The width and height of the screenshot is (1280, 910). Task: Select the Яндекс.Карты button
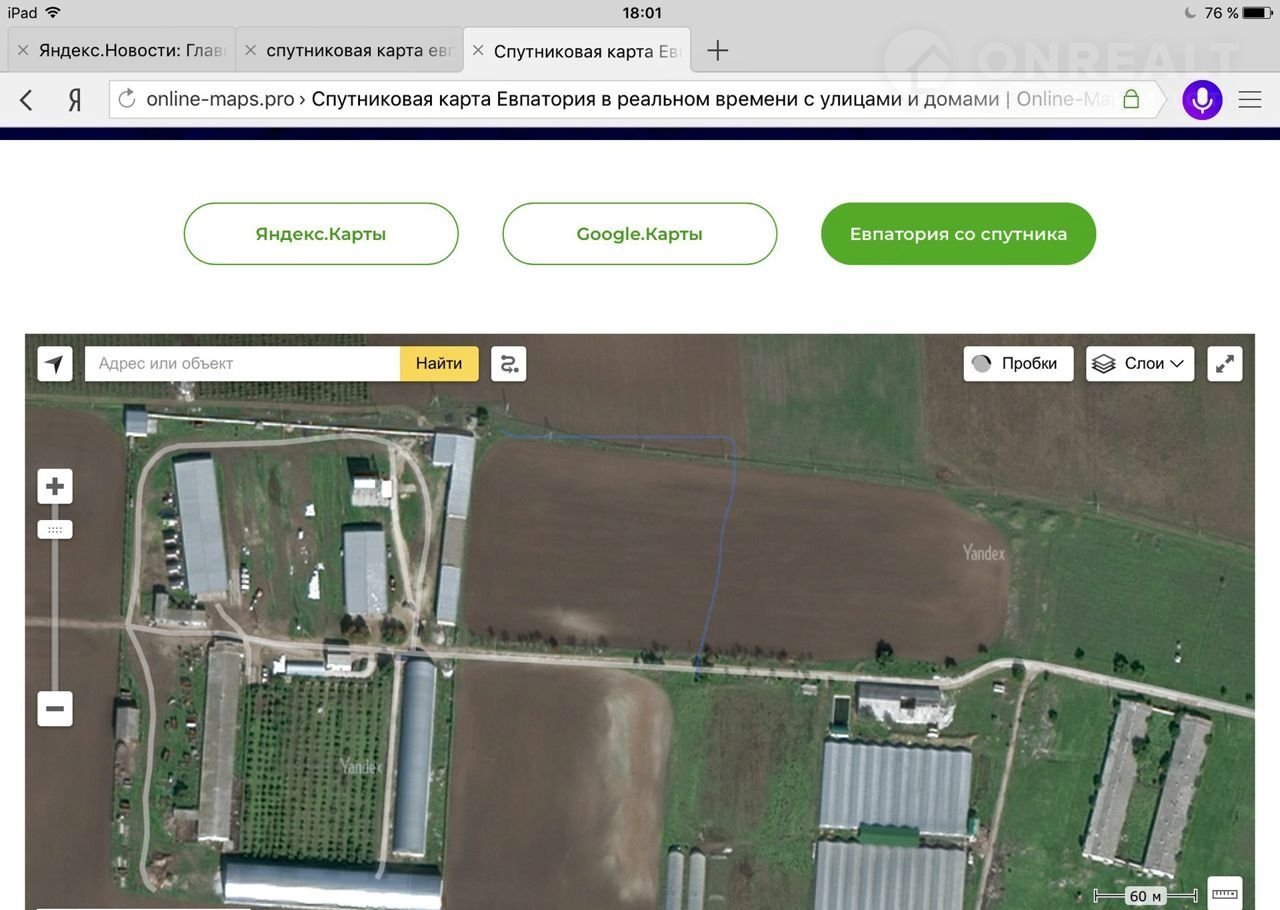(321, 234)
